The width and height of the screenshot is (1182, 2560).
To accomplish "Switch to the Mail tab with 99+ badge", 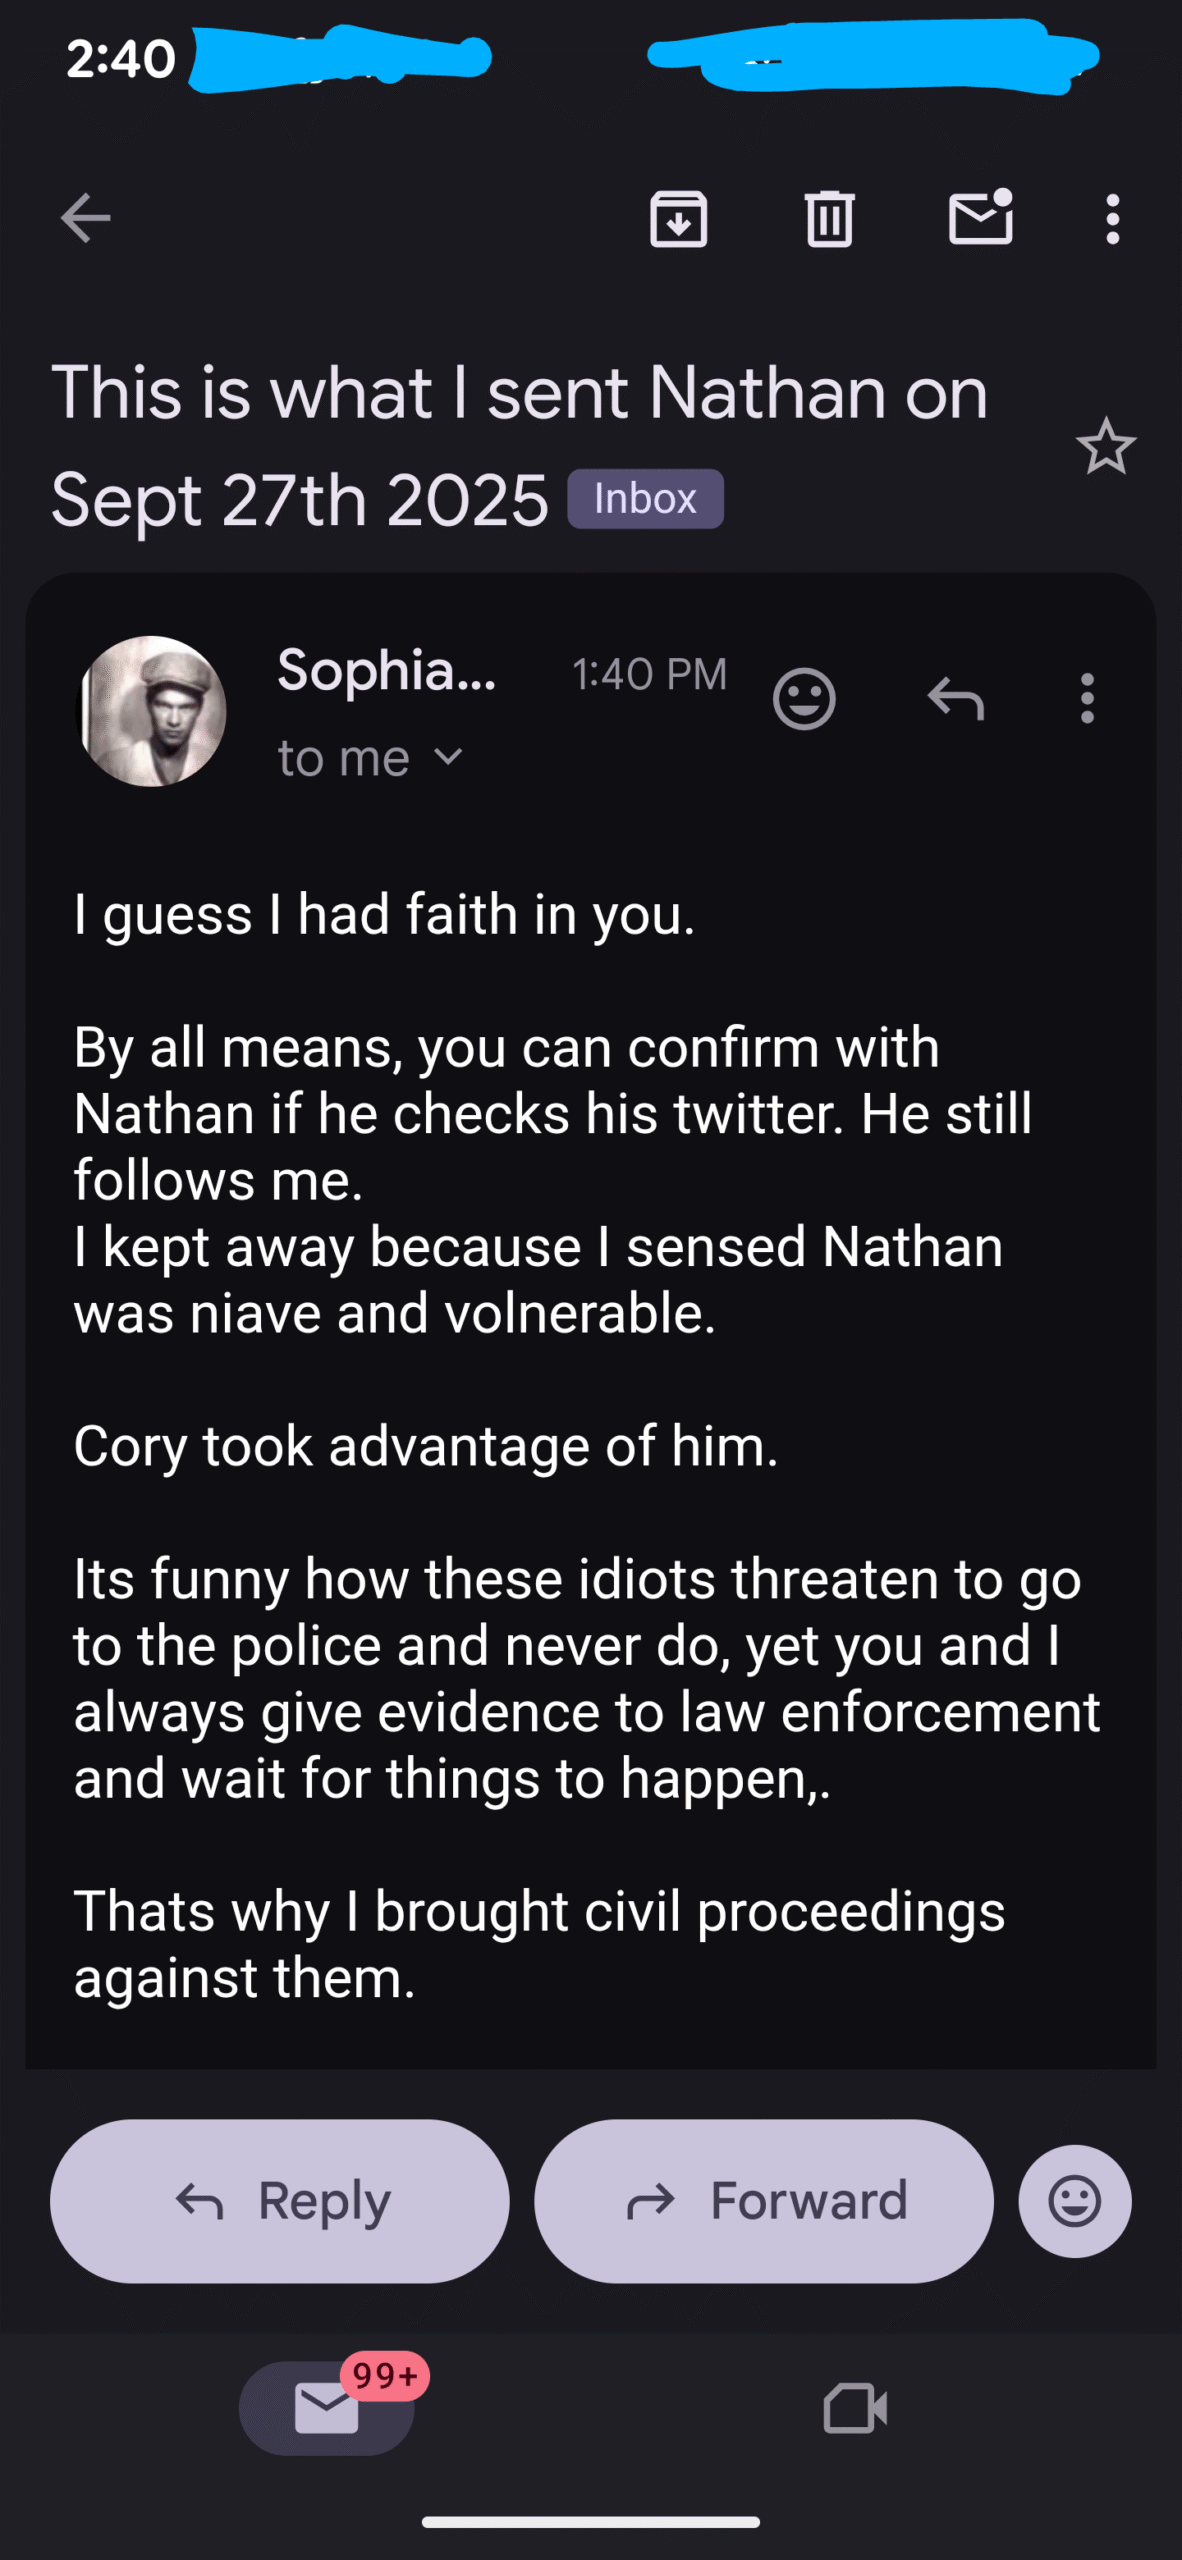I will [x=327, y=2407].
